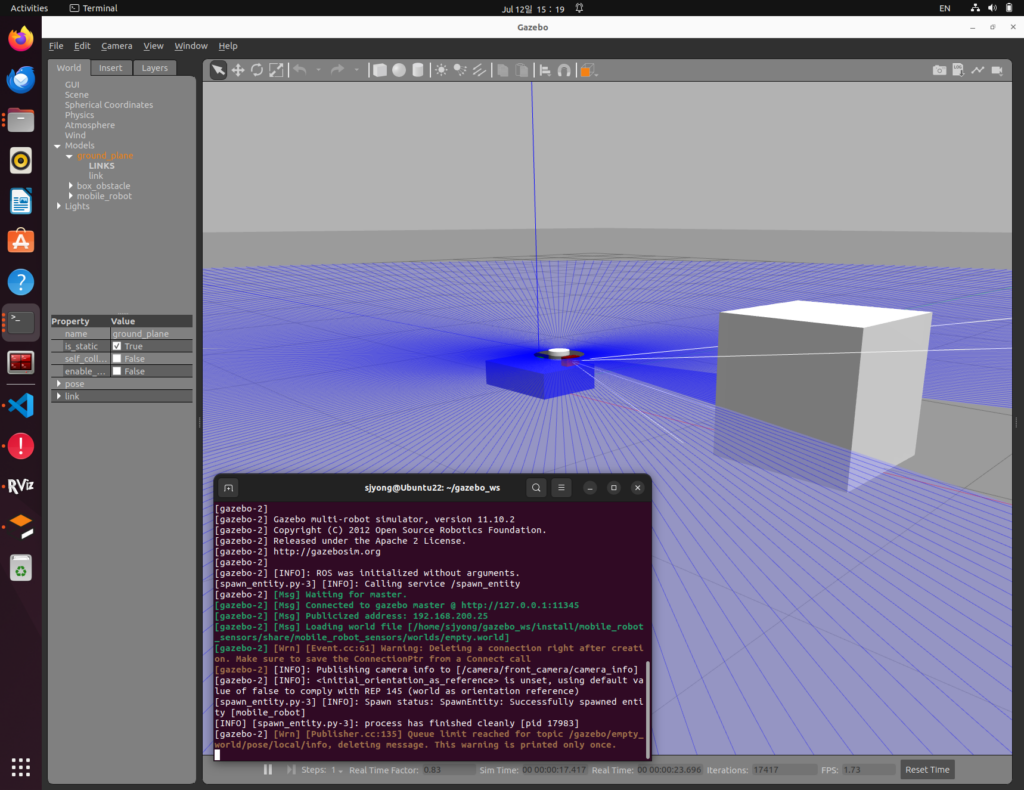Expand the mobile_robot model
The height and width of the screenshot is (790, 1024).
pyautogui.click(x=71, y=196)
